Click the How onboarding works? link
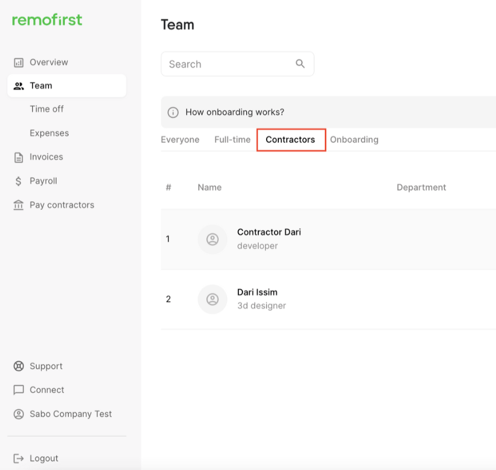496x470 pixels. (x=235, y=112)
